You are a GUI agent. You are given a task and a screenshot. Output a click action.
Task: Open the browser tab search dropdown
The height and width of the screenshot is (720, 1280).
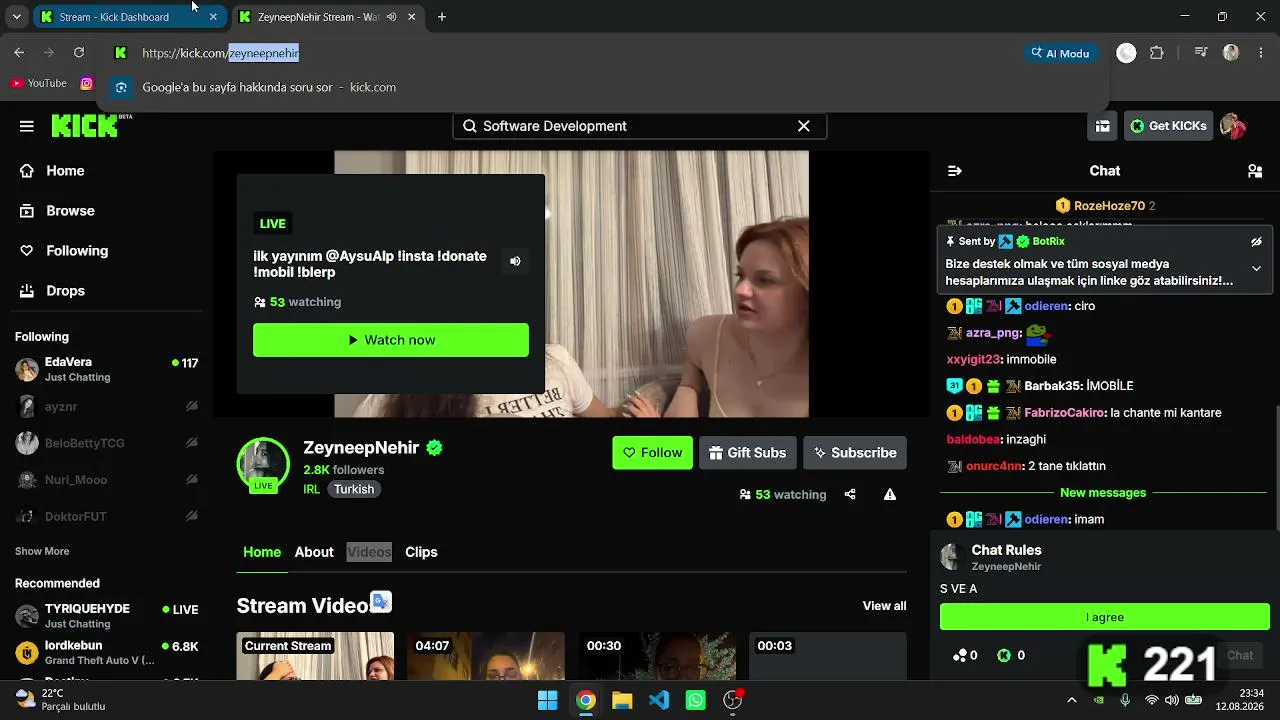(16, 17)
